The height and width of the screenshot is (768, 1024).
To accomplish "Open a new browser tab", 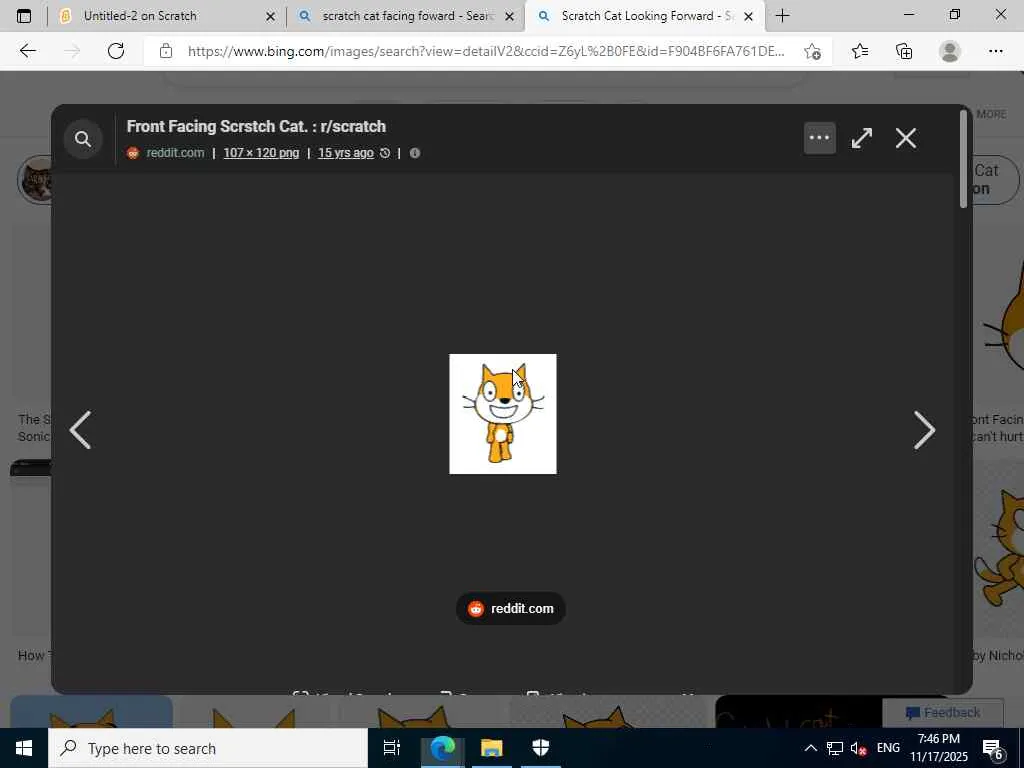I will tap(782, 16).
